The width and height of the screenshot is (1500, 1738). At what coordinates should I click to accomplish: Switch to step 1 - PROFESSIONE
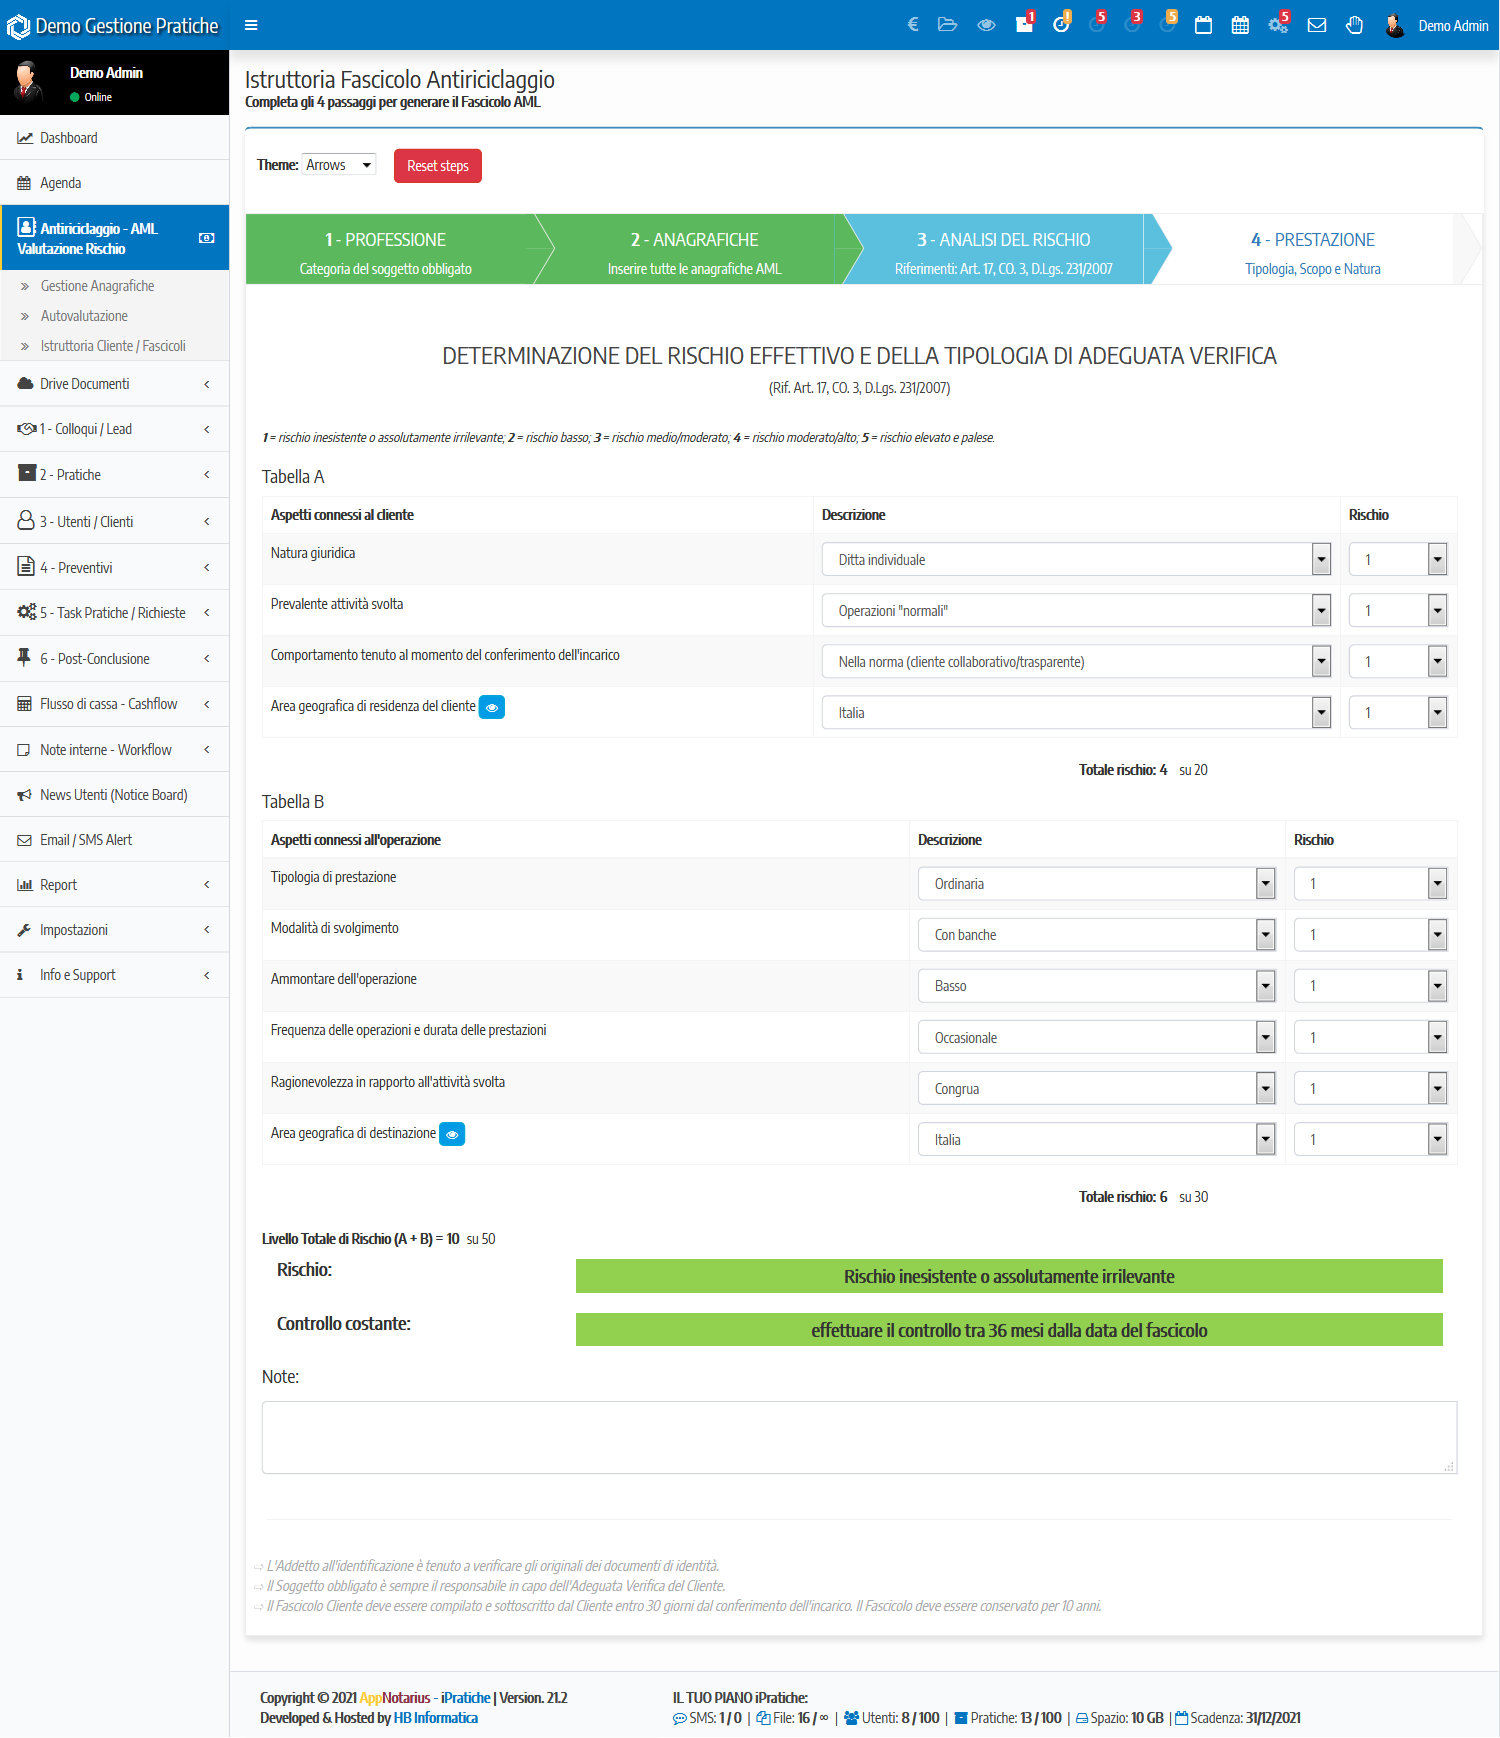pos(386,250)
